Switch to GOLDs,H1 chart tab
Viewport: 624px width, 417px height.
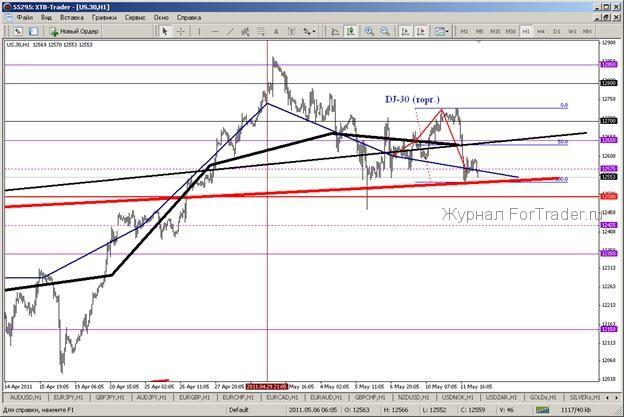542,397
